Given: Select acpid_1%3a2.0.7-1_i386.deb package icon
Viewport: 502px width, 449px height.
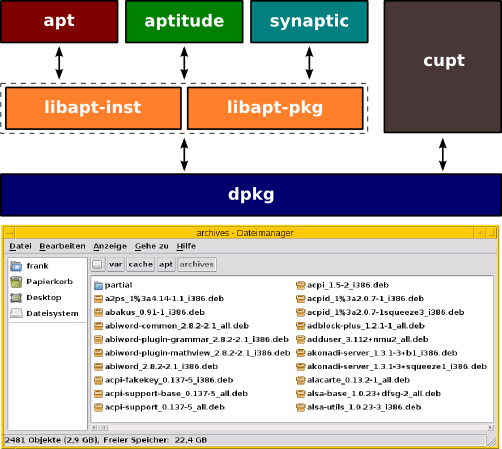Looking at the screenshot, I should [x=301, y=299].
